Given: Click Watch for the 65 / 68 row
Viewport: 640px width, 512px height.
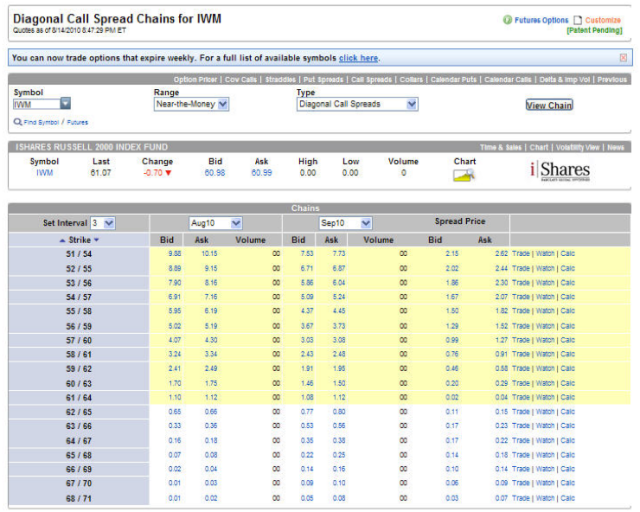Looking at the screenshot, I should pyautogui.click(x=545, y=455).
